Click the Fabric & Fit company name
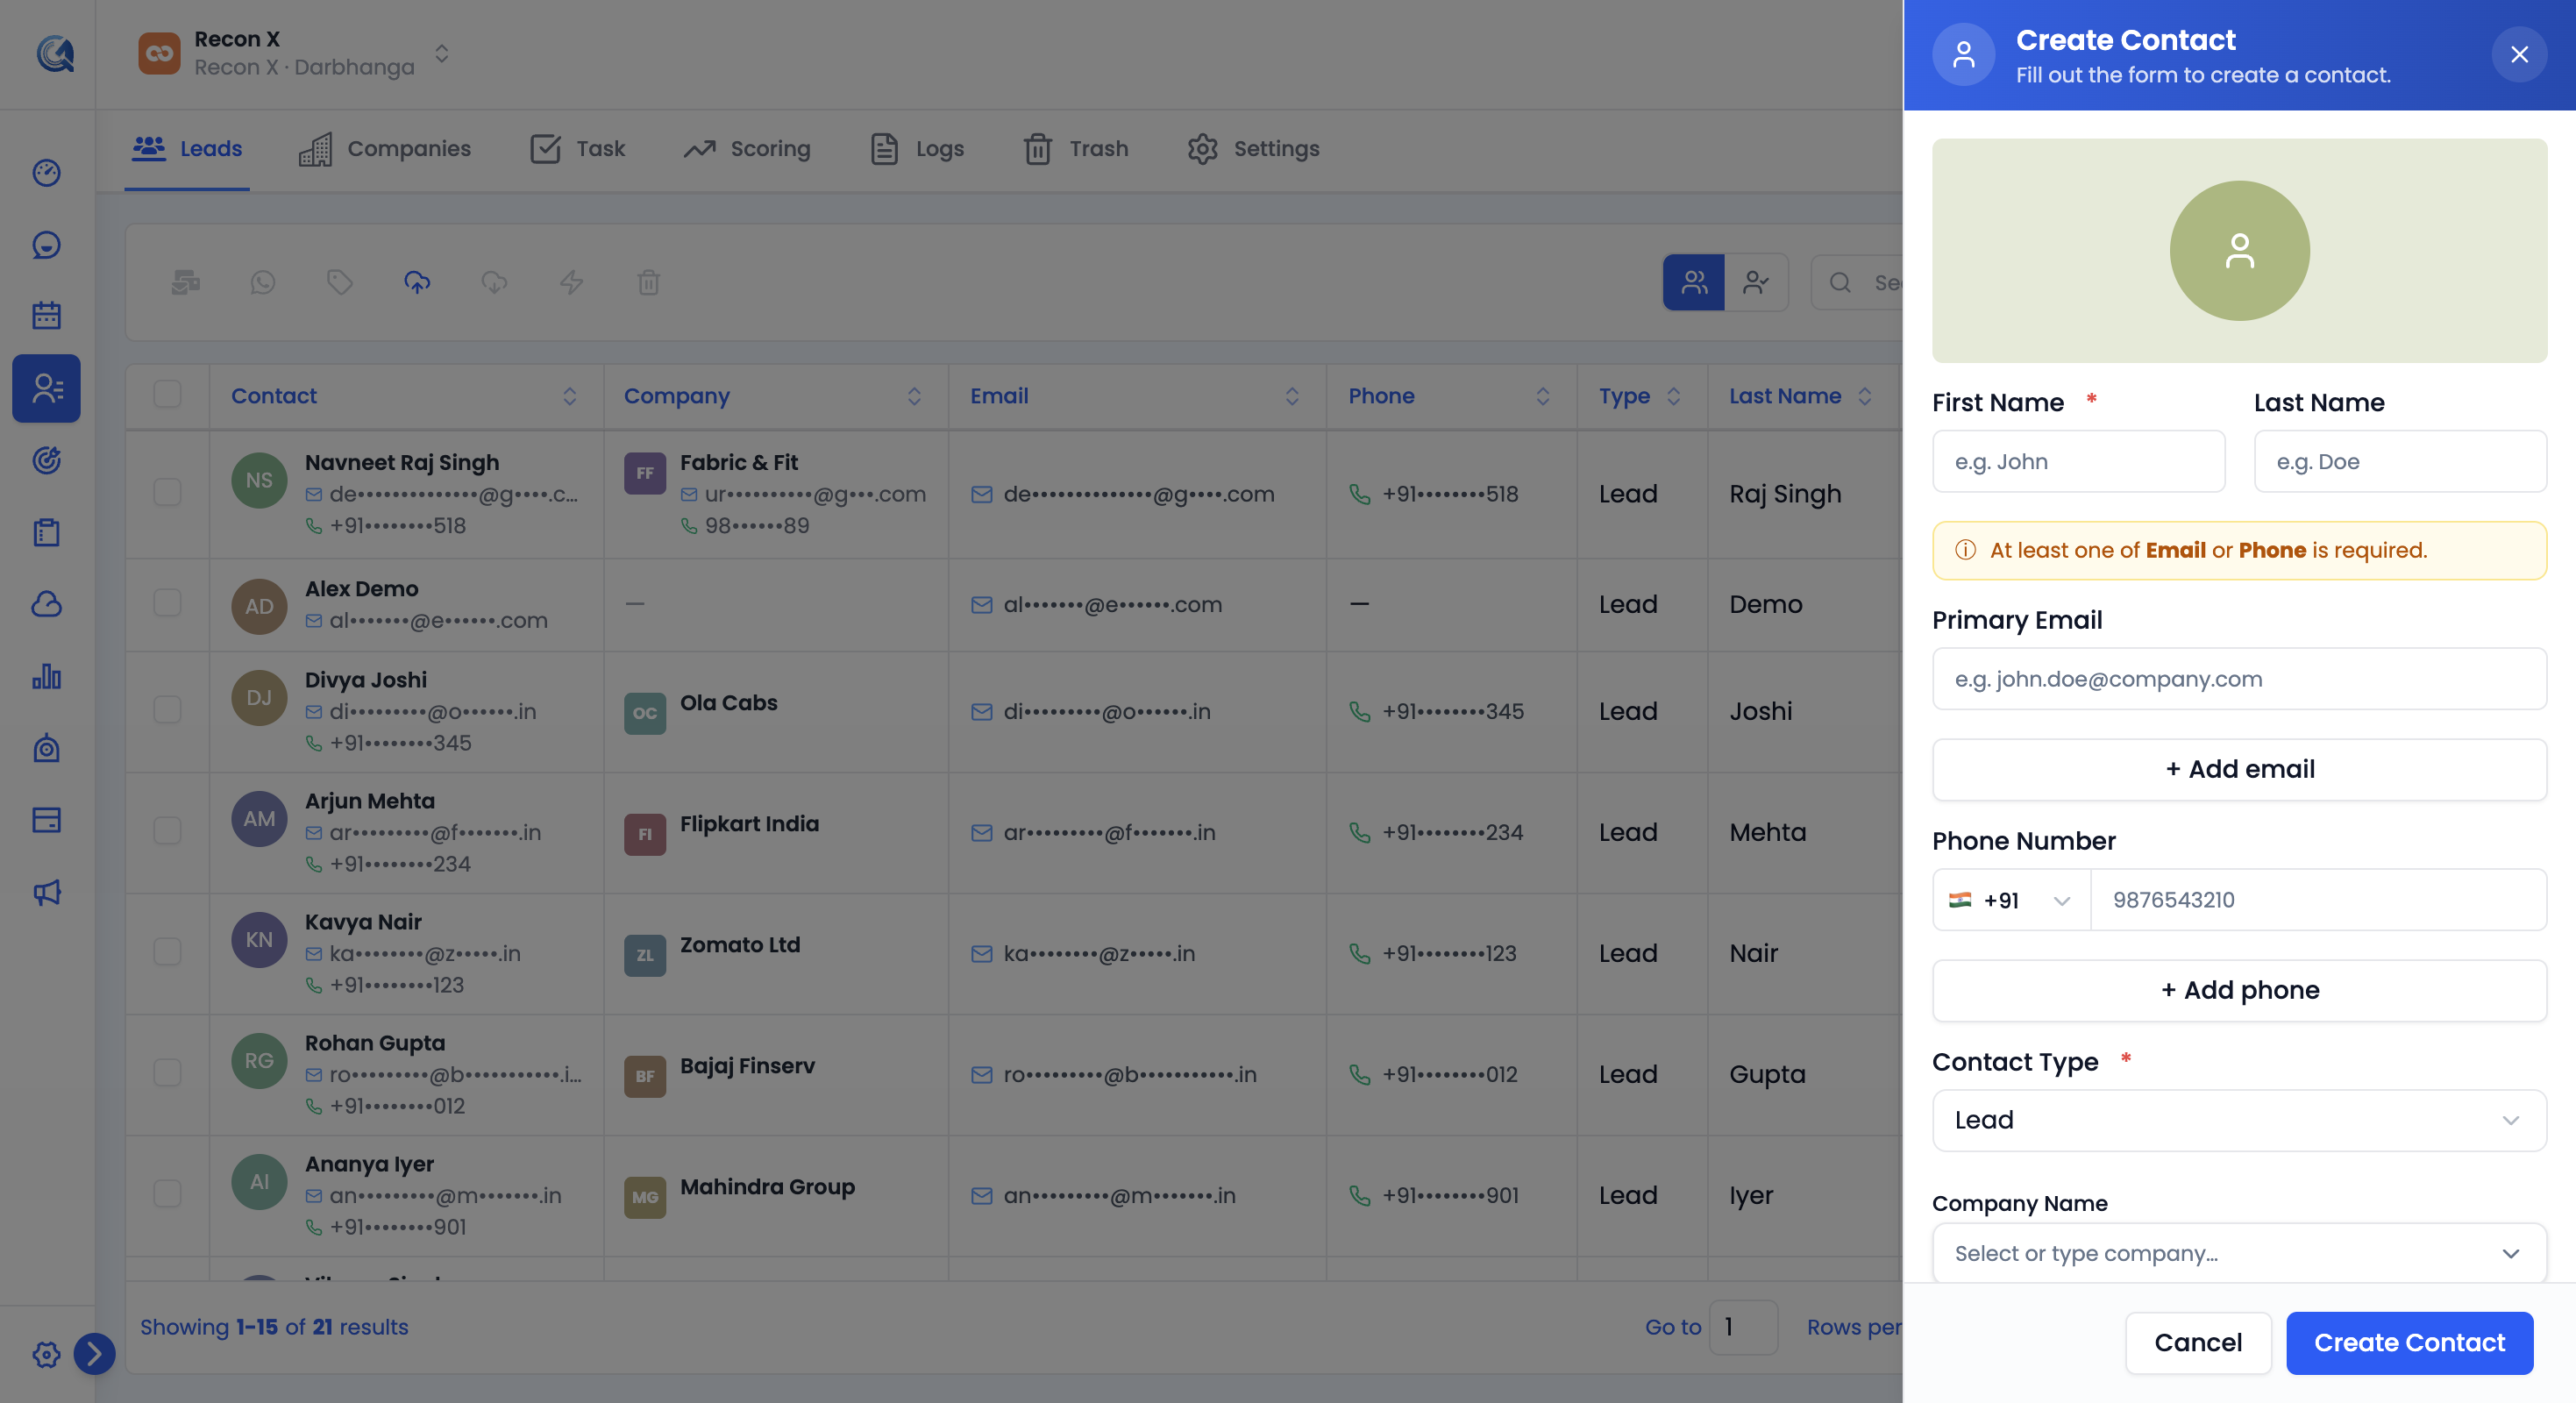 [x=738, y=462]
